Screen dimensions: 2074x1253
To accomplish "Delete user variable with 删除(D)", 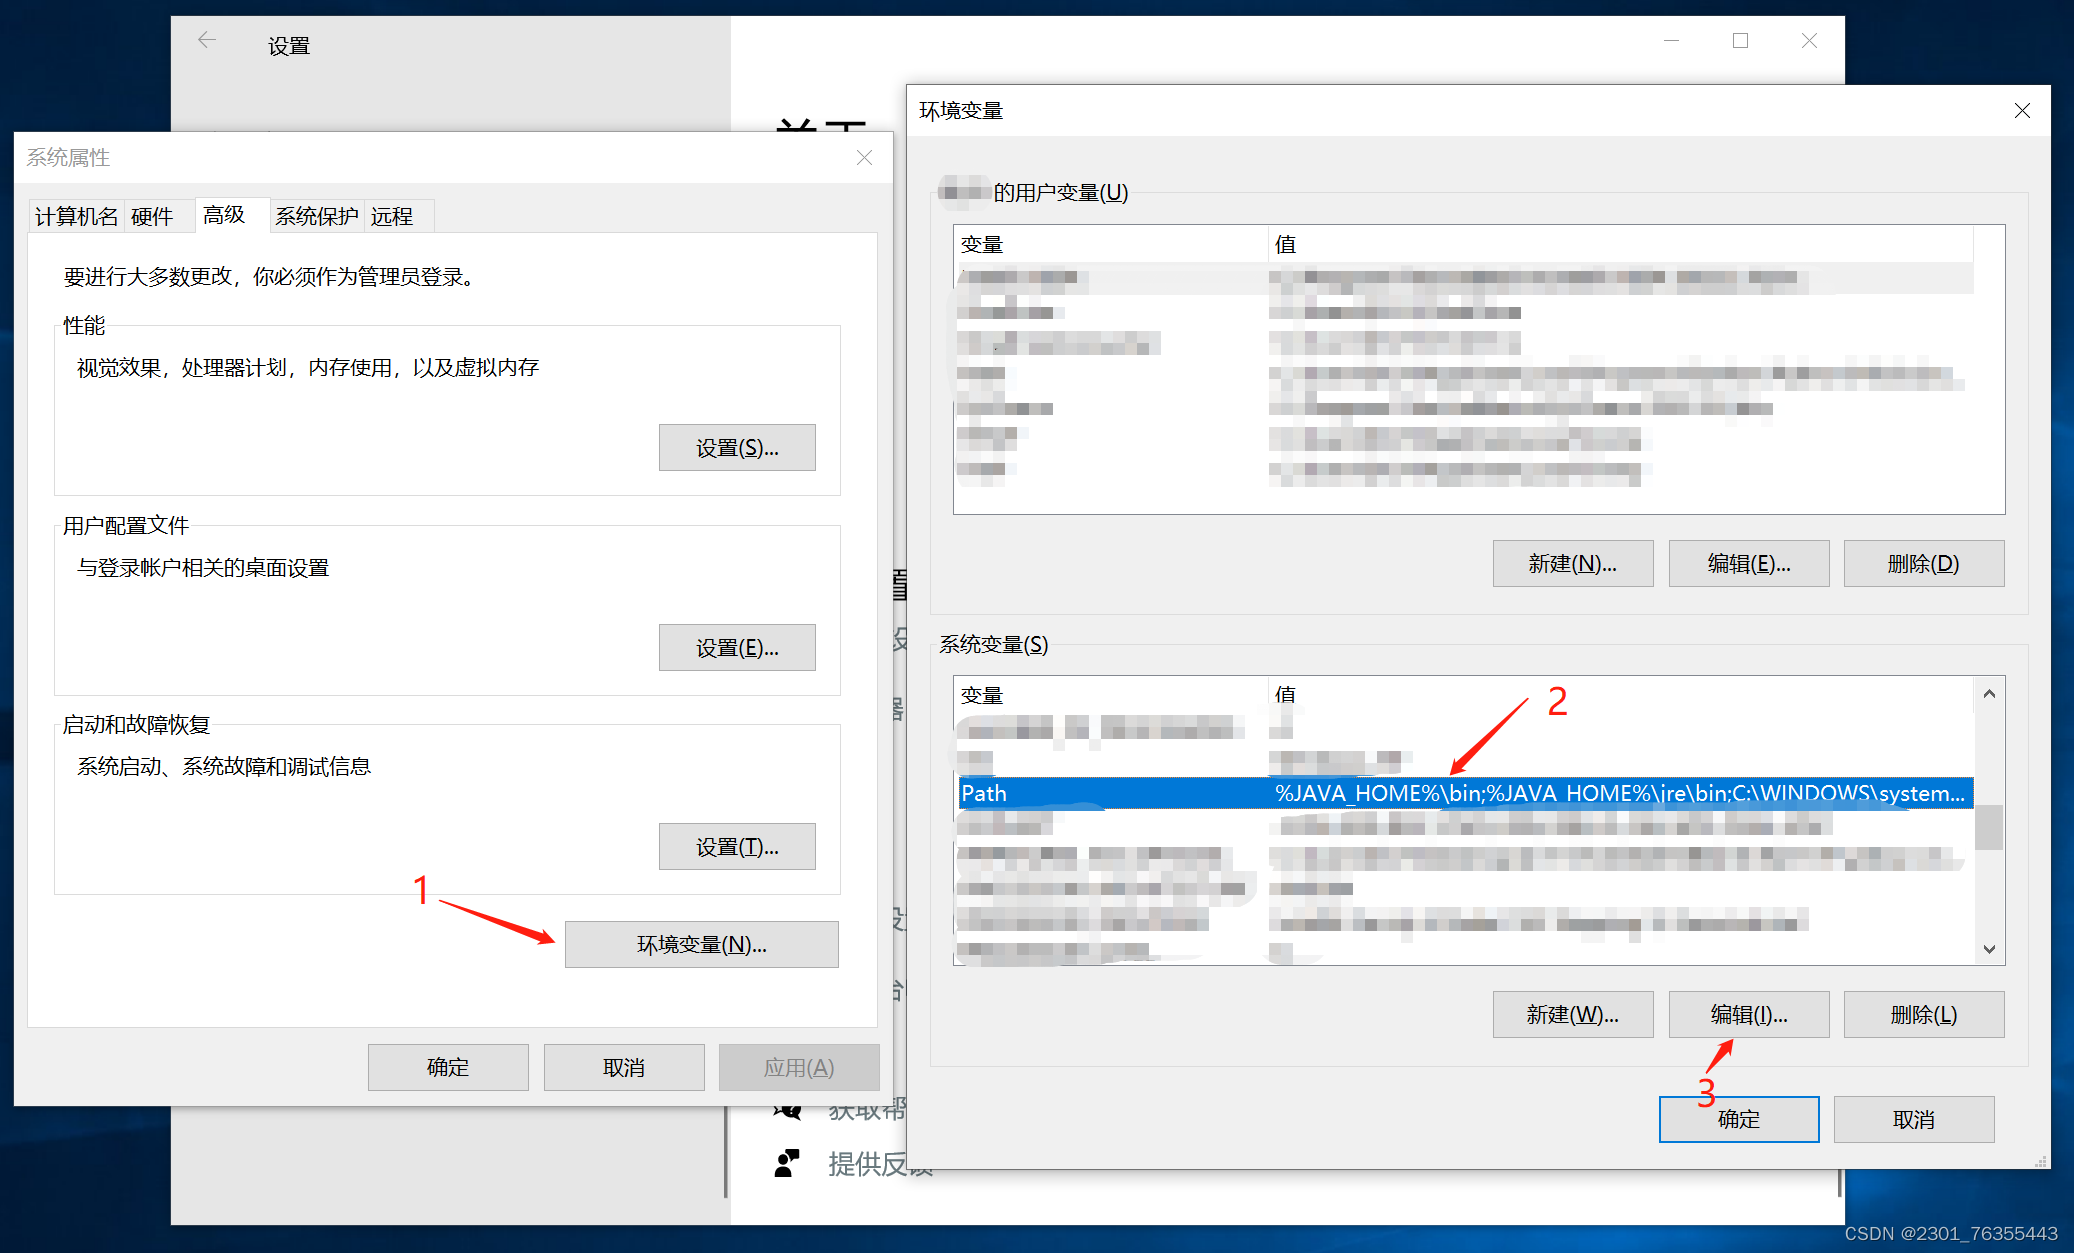I will tap(1924, 564).
